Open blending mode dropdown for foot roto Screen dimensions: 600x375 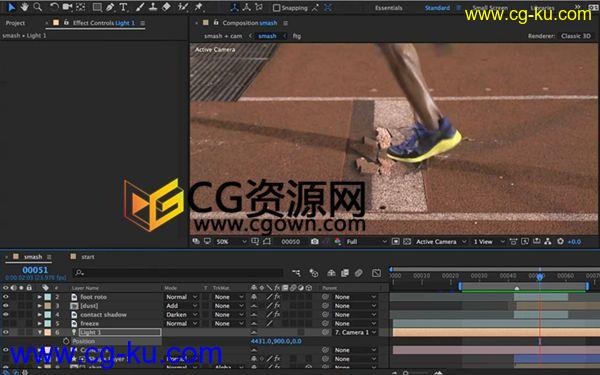point(181,297)
